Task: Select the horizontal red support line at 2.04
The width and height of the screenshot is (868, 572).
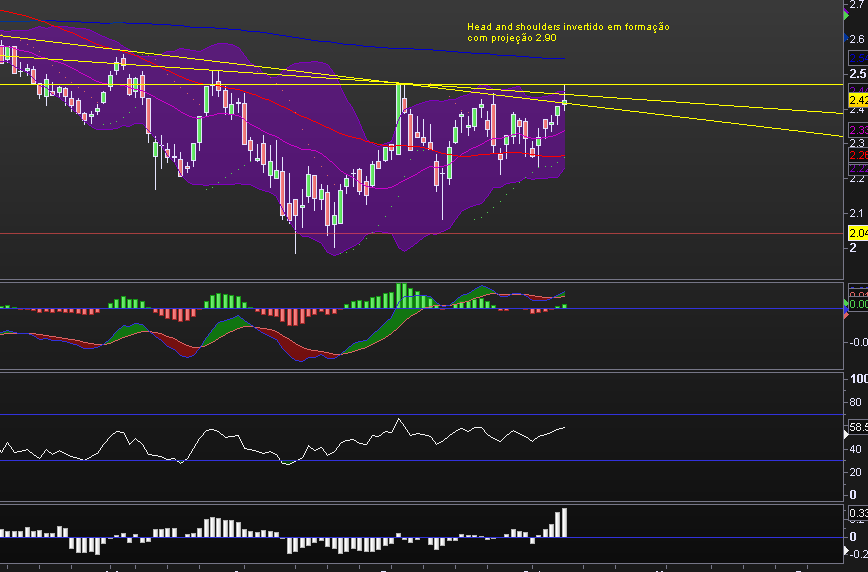Action: click(421, 234)
